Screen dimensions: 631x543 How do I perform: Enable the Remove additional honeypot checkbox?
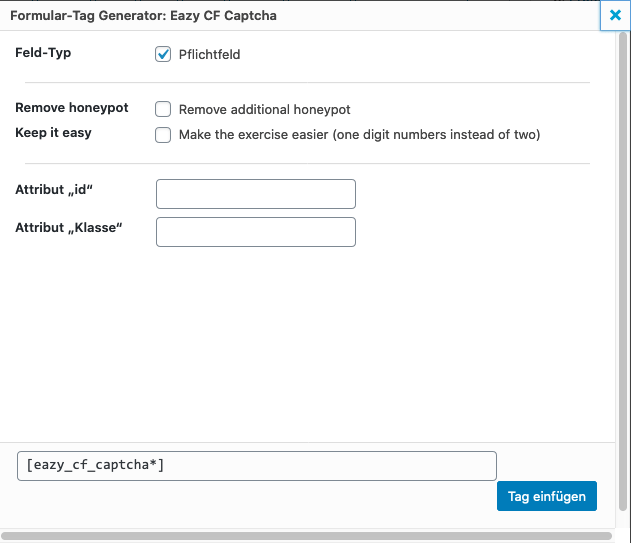(x=164, y=109)
